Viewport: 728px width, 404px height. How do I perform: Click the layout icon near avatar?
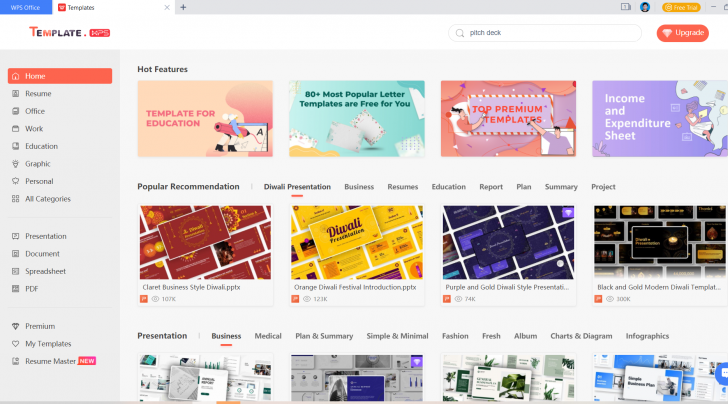pos(626,7)
